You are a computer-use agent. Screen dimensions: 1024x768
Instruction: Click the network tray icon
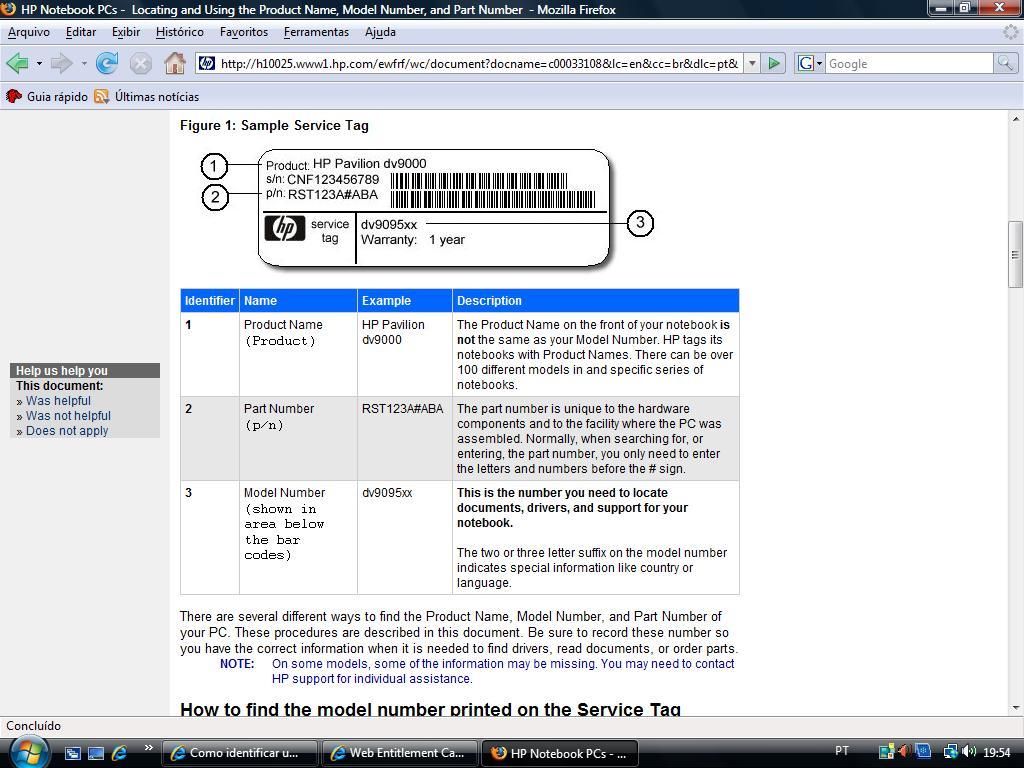click(x=950, y=752)
